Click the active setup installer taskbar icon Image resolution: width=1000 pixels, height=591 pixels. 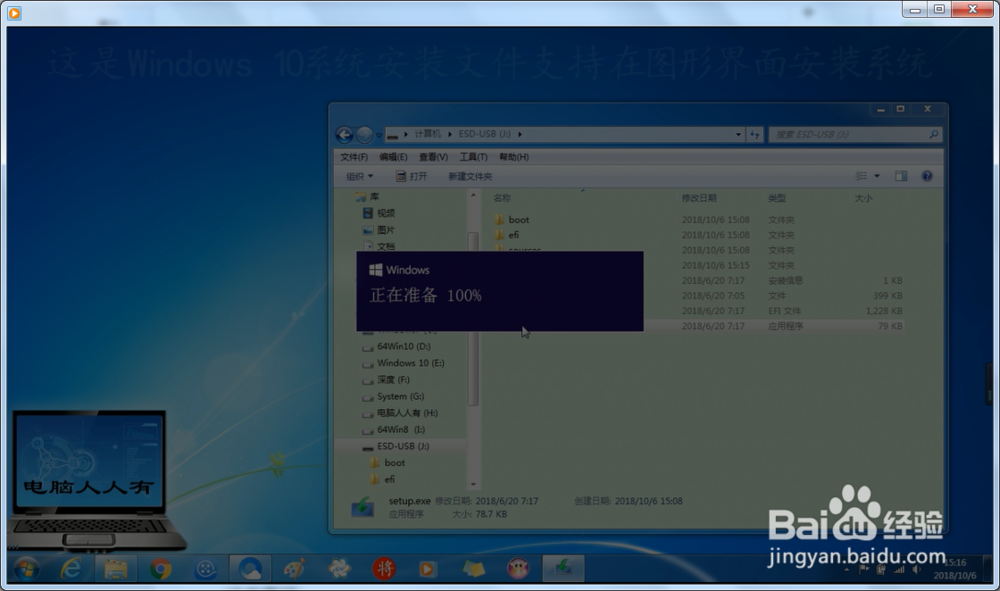(x=563, y=569)
